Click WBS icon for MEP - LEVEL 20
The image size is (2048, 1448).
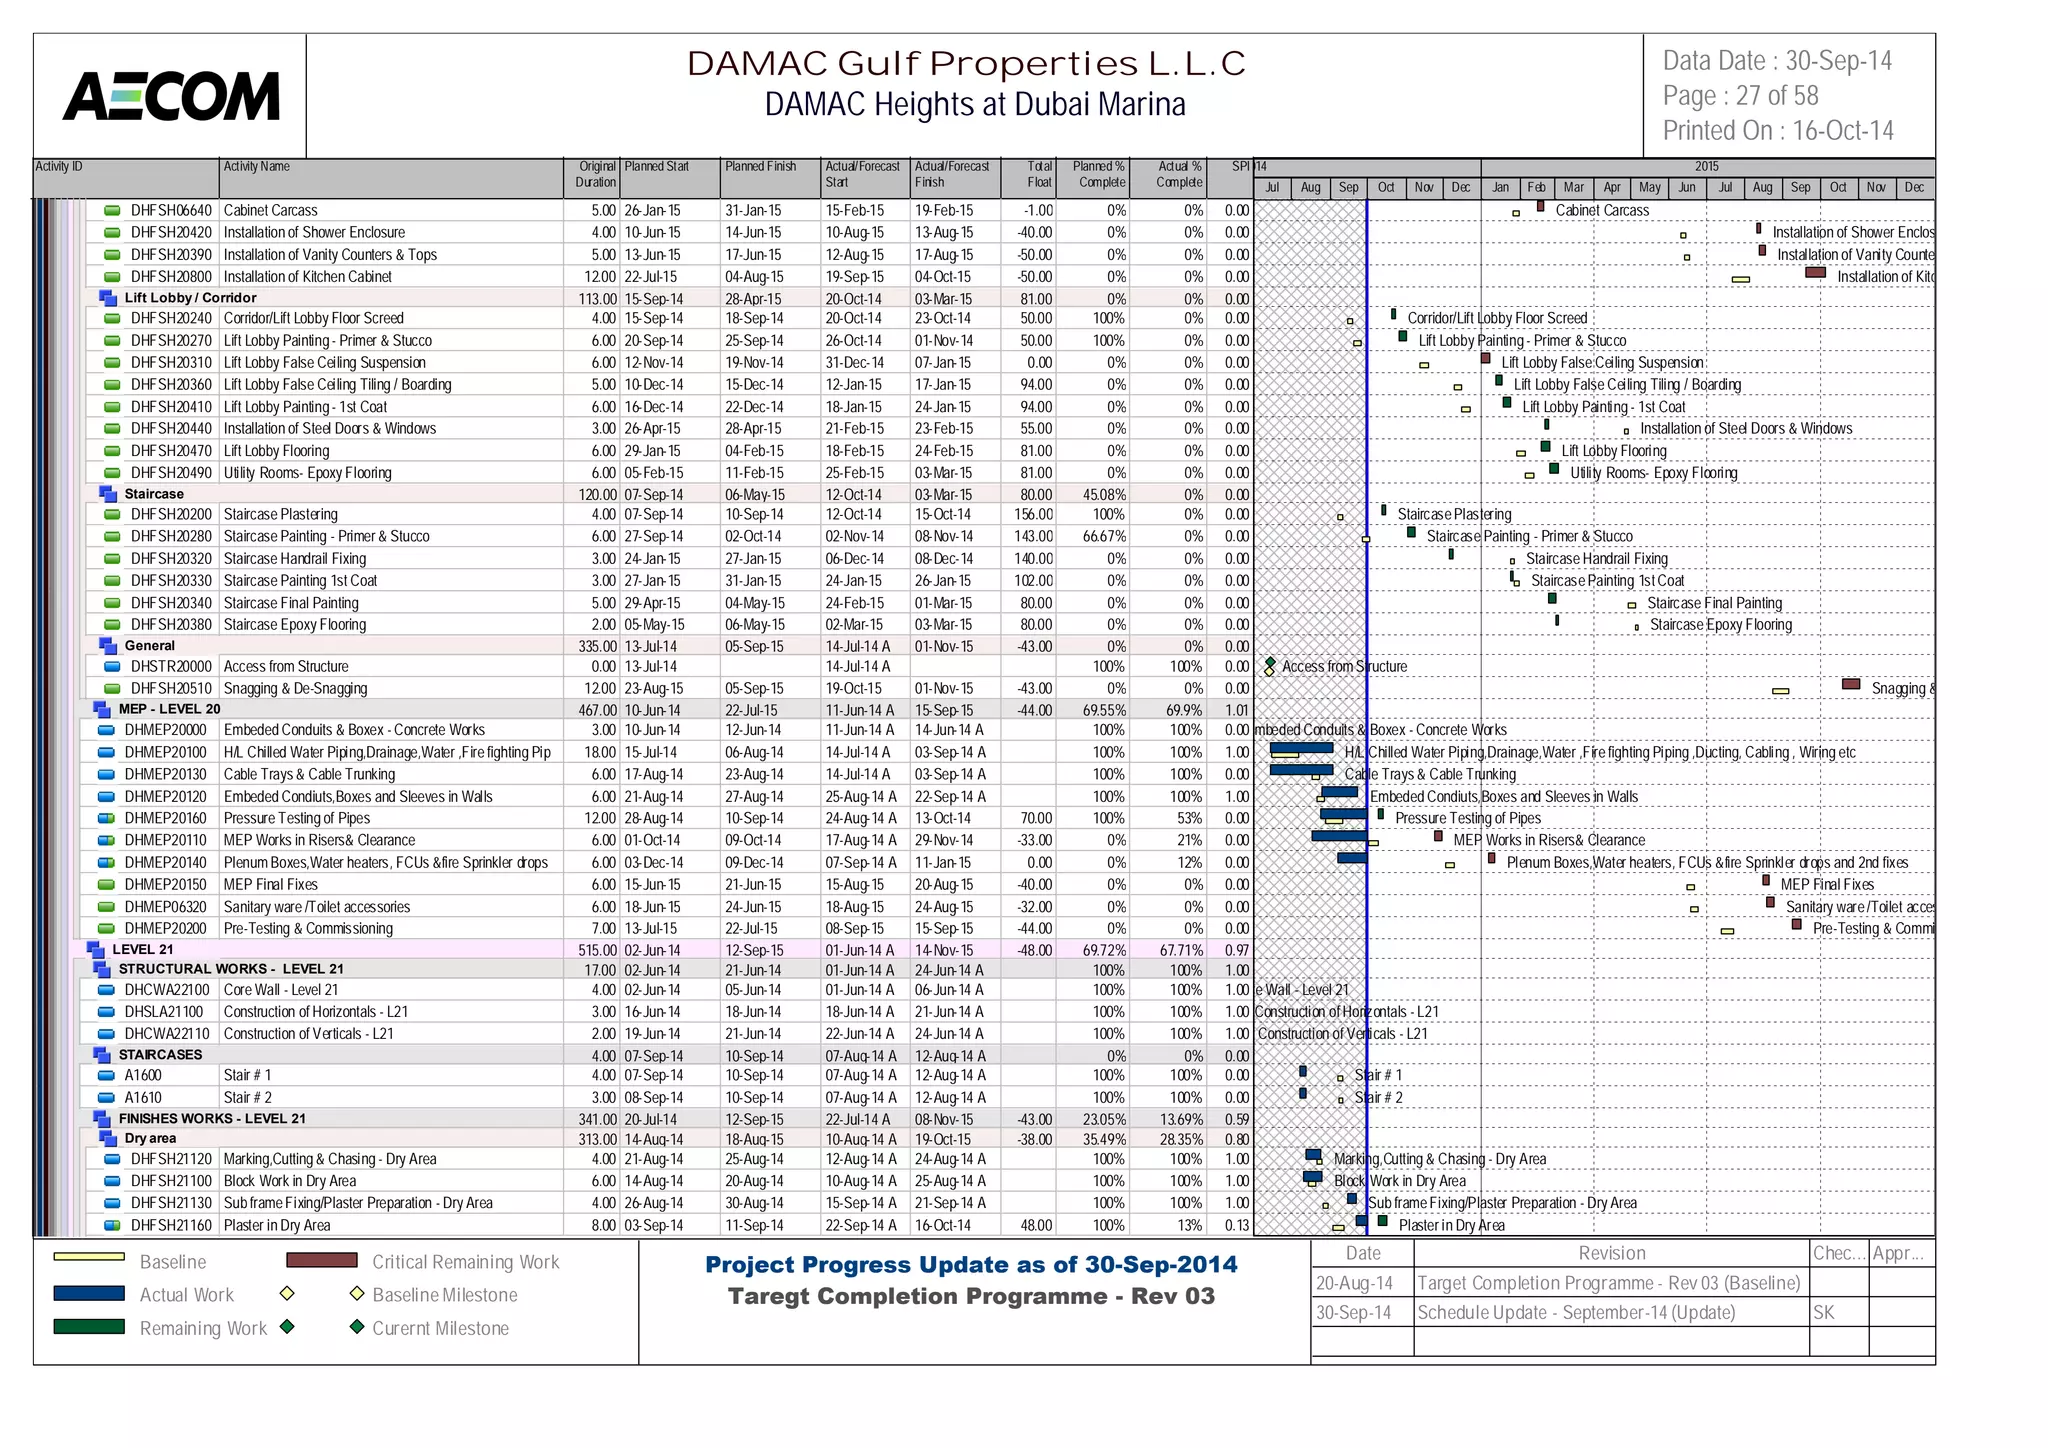pyautogui.click(x=102, y=709)
